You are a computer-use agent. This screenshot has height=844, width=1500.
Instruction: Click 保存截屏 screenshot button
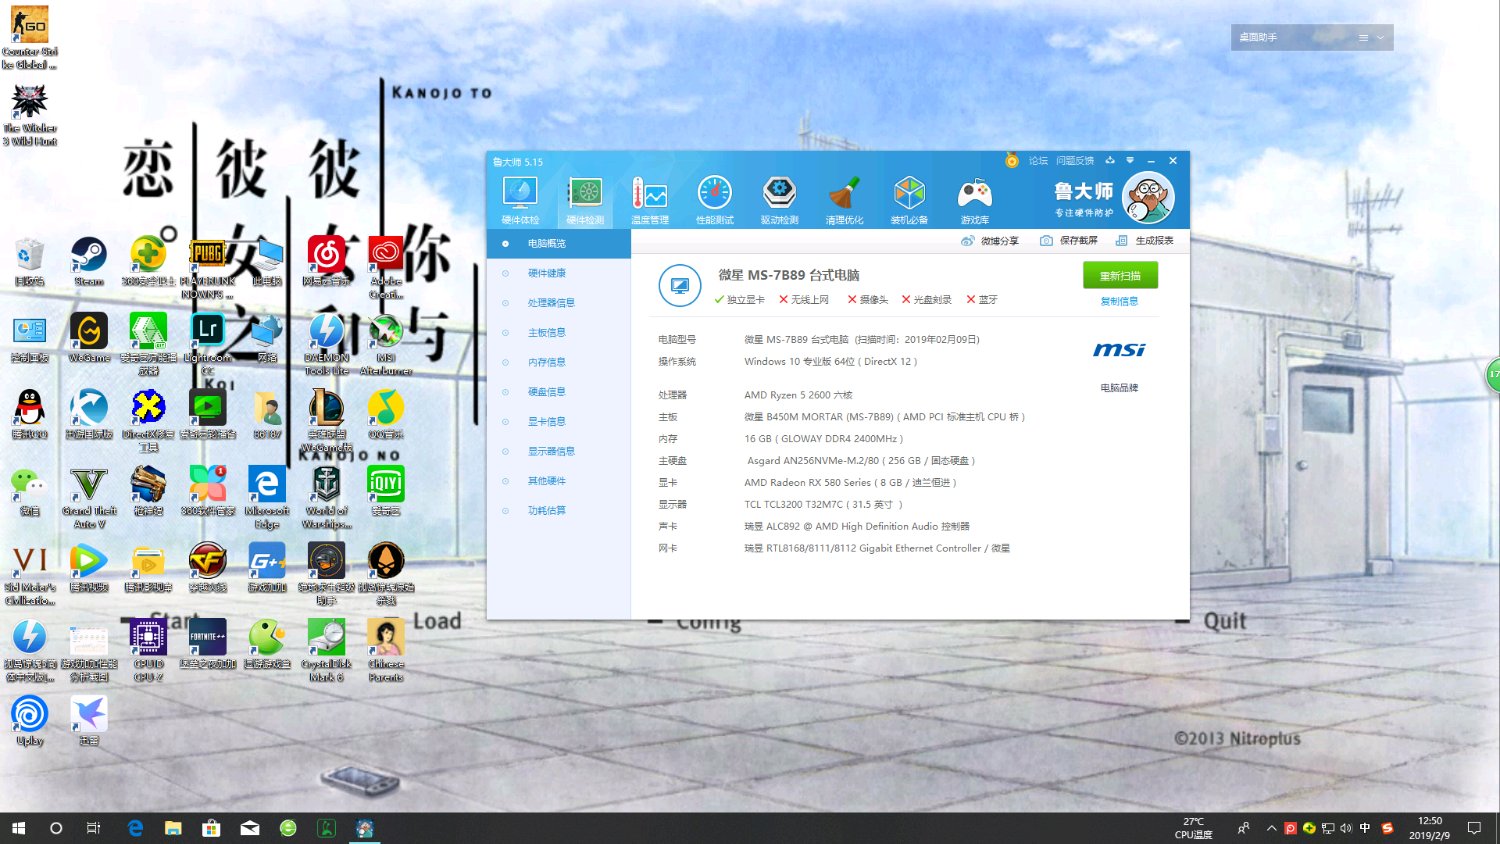(1069, 241)
